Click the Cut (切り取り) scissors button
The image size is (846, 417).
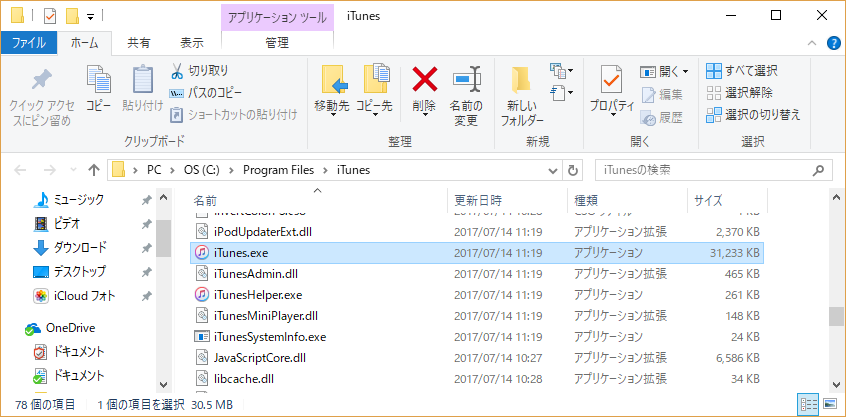click(200, 70)
